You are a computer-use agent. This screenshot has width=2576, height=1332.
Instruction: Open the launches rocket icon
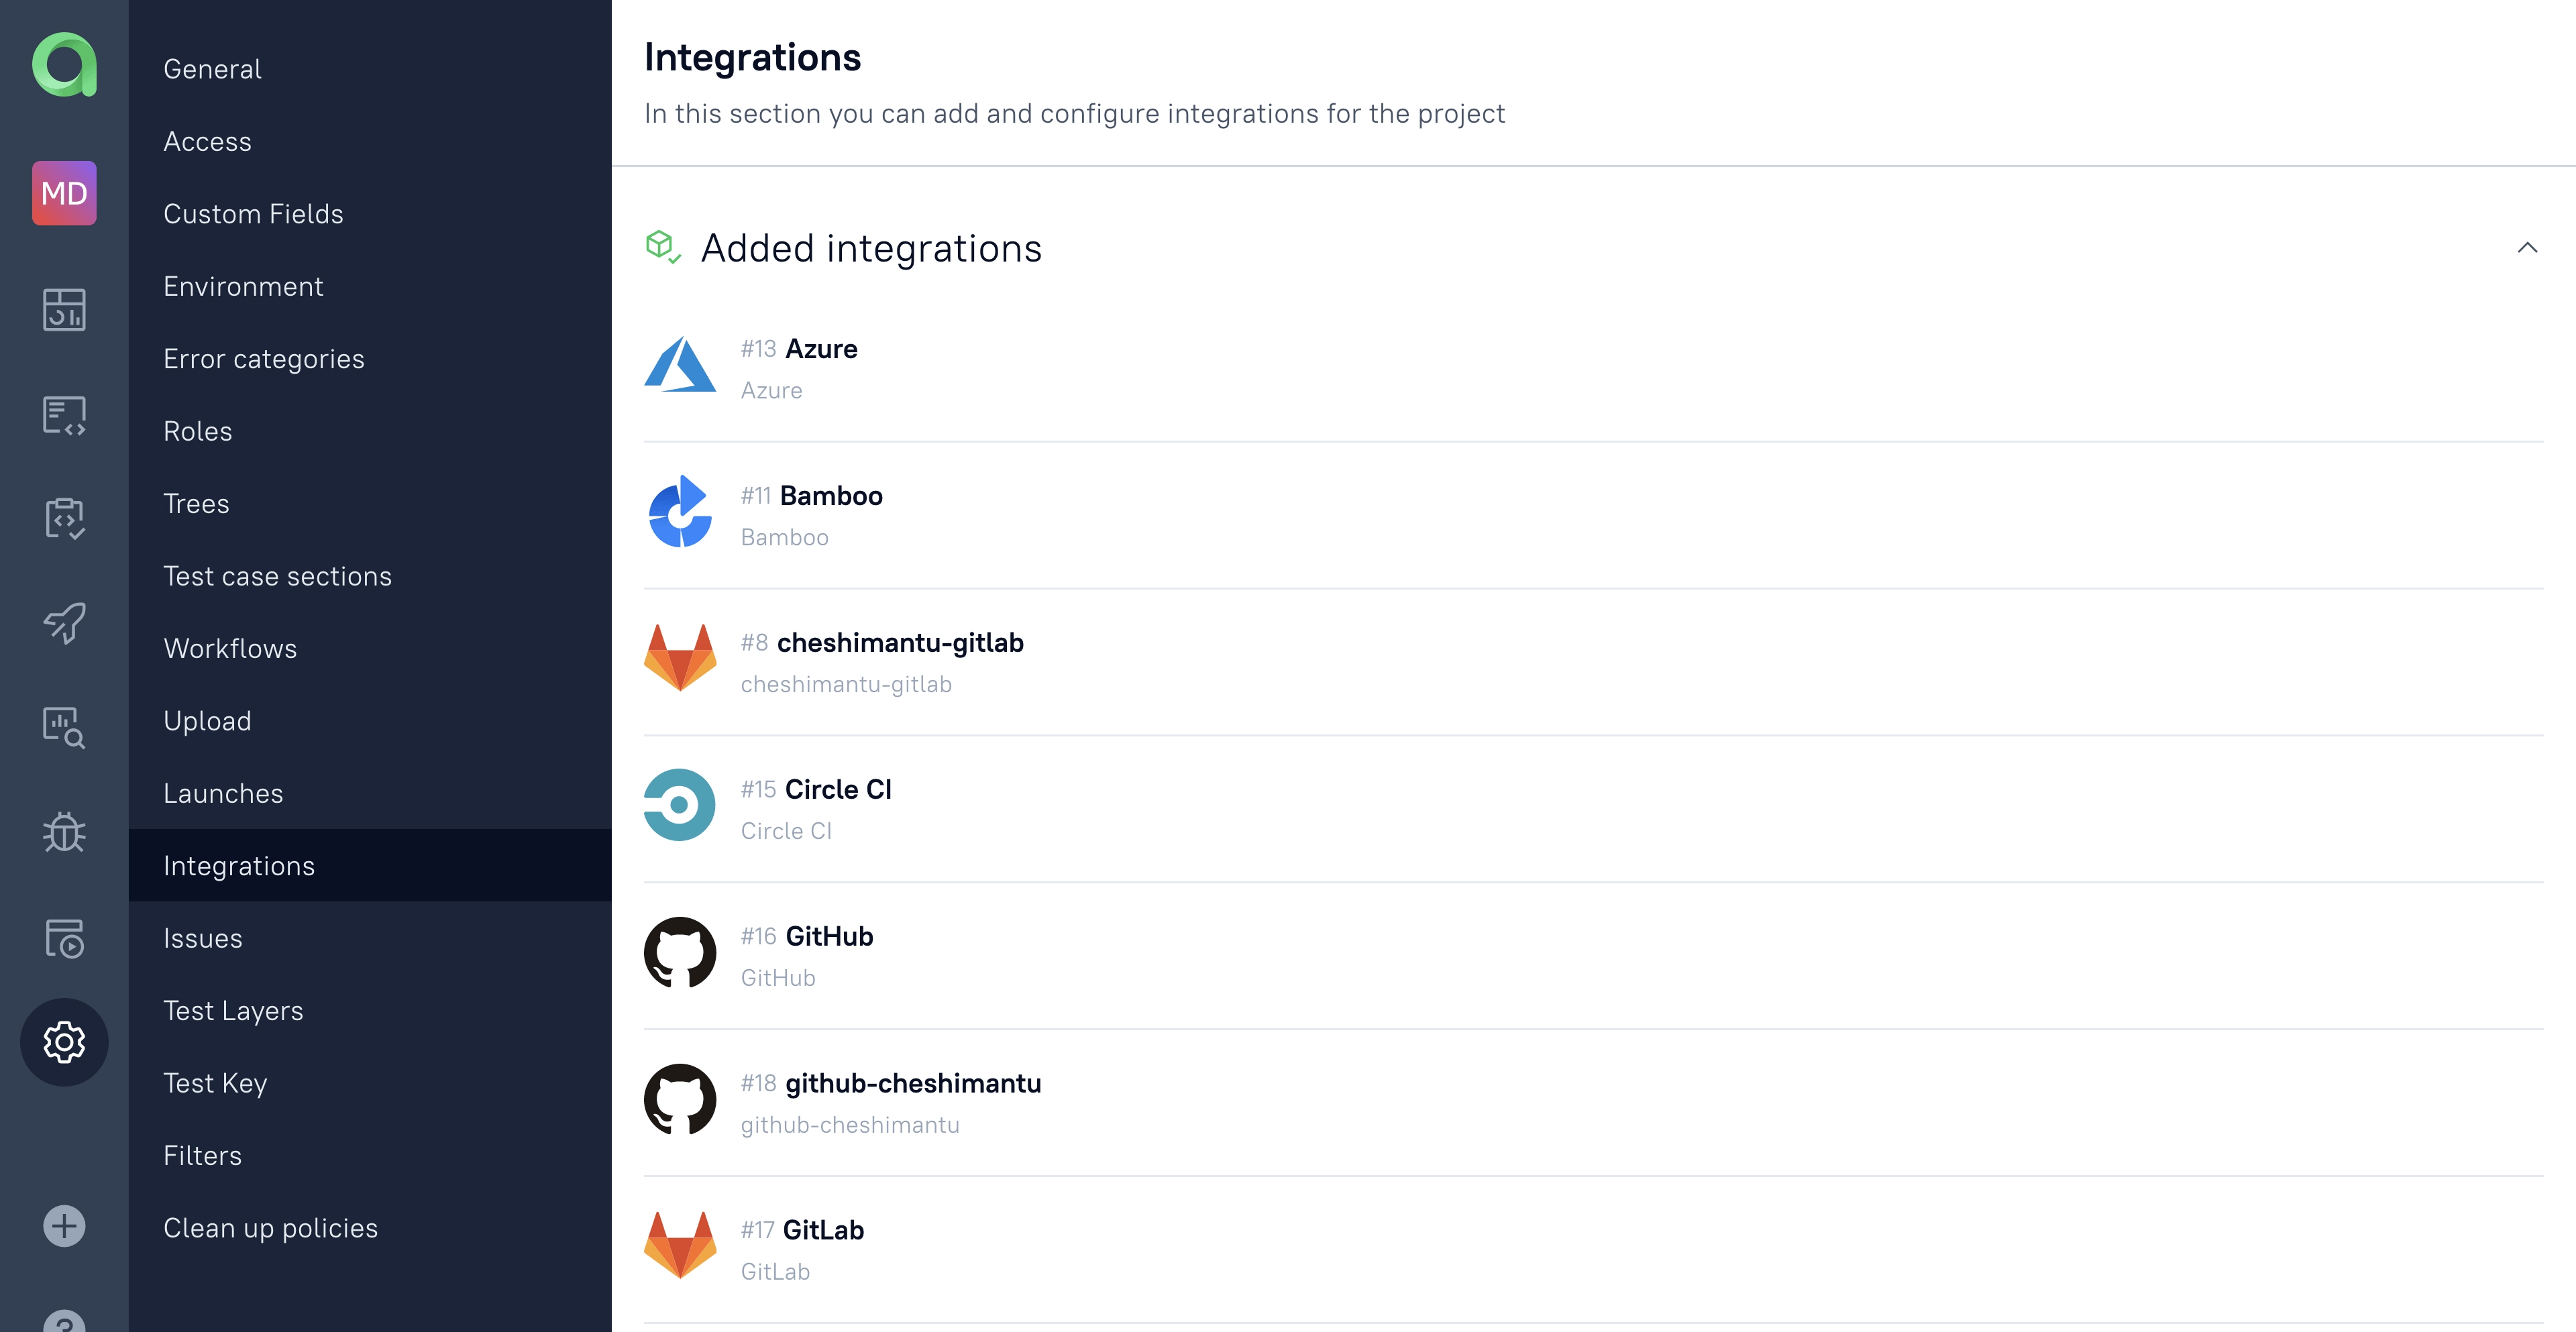(x=64, y=622)
